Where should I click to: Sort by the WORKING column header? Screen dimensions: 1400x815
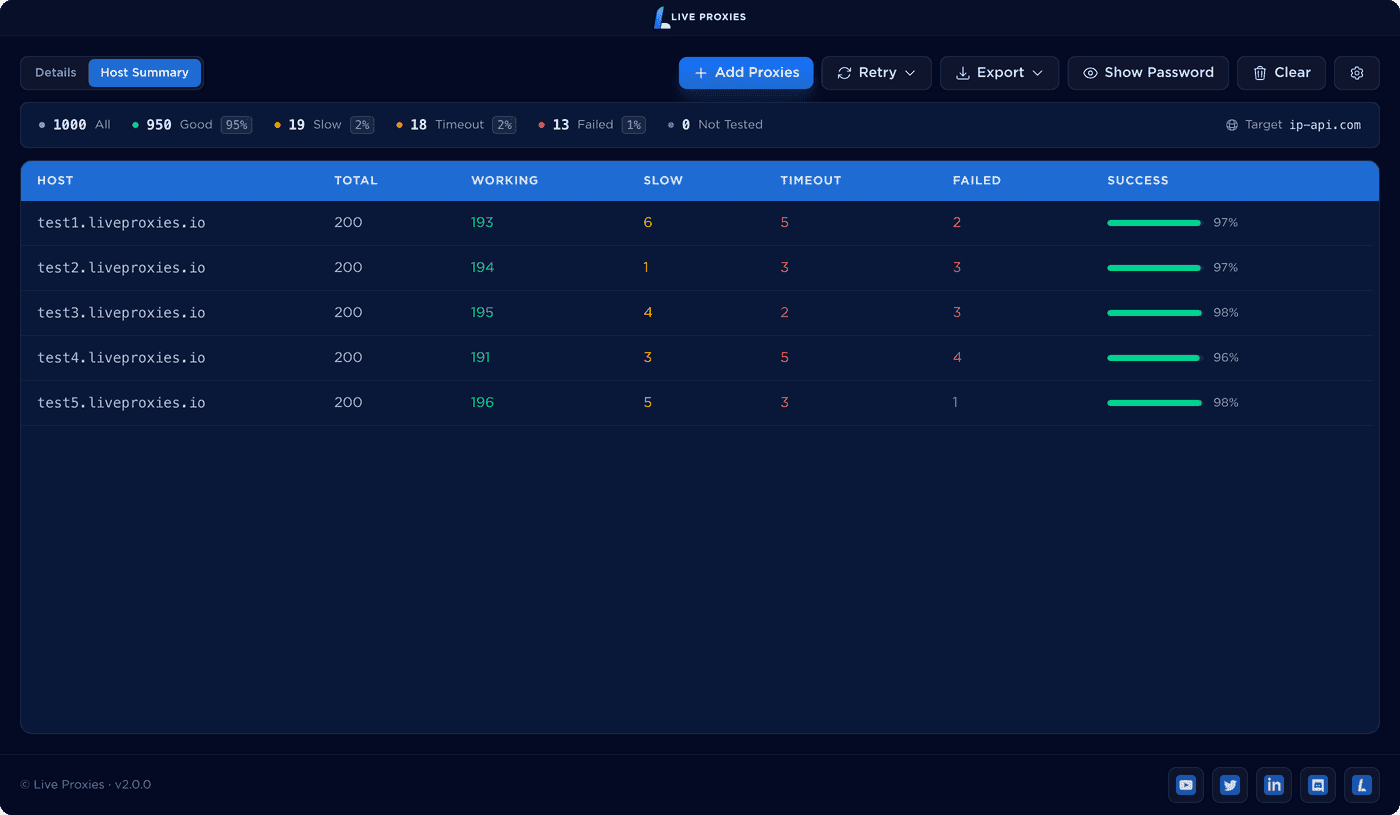click(505, 181)
